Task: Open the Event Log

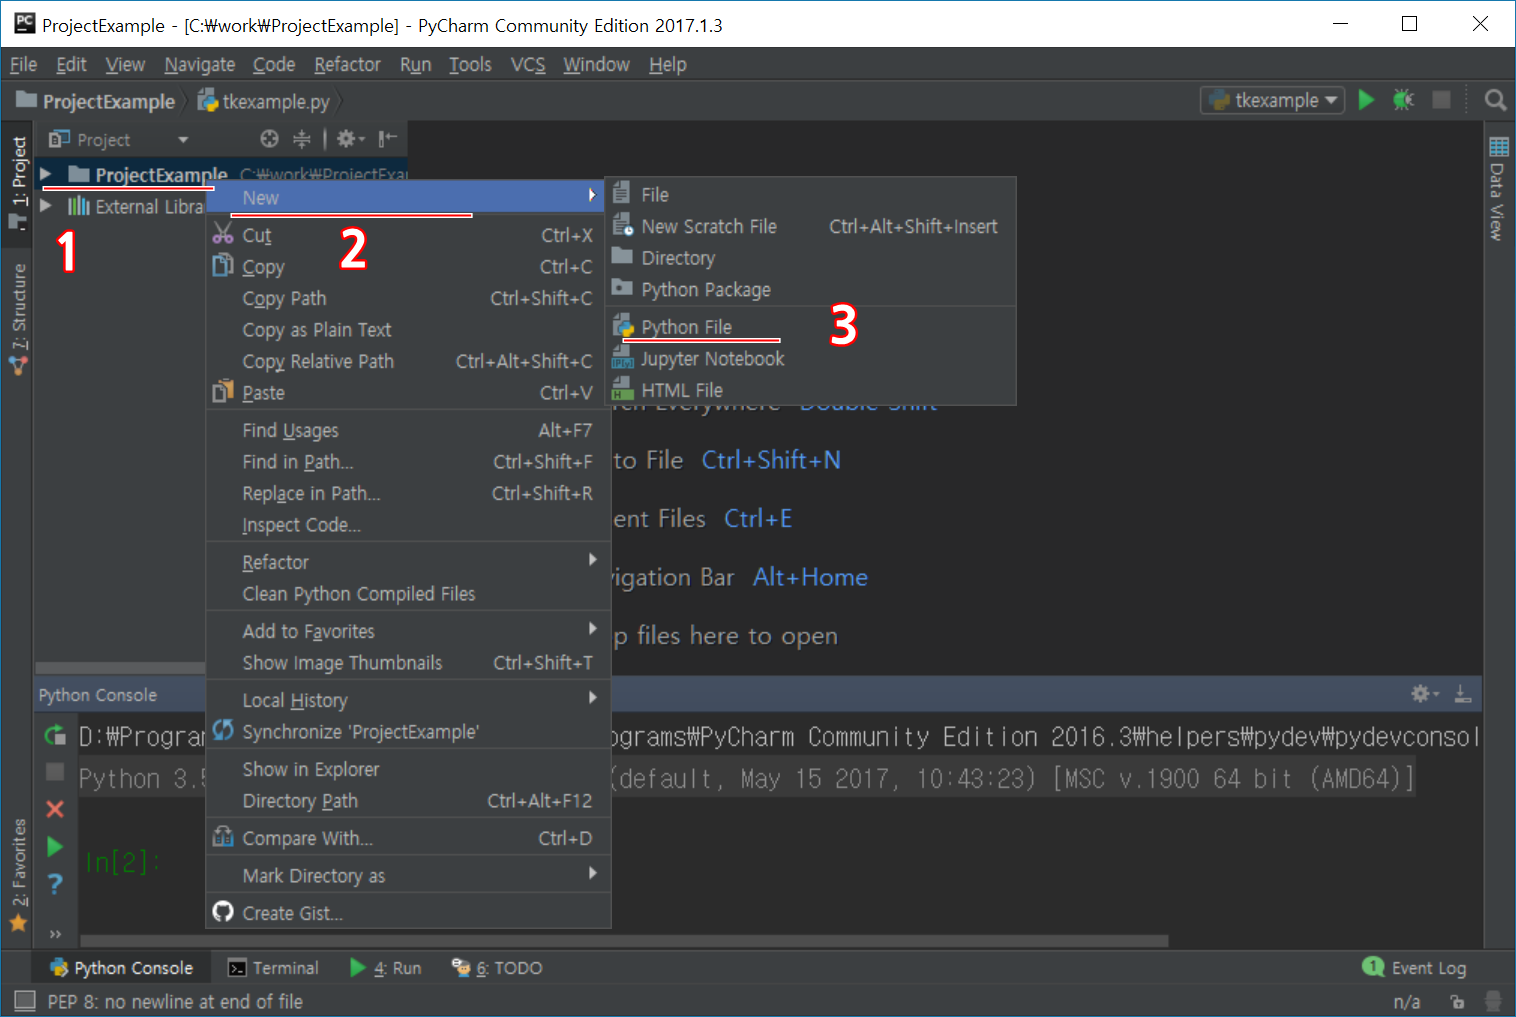Action: coord(1415,968)
